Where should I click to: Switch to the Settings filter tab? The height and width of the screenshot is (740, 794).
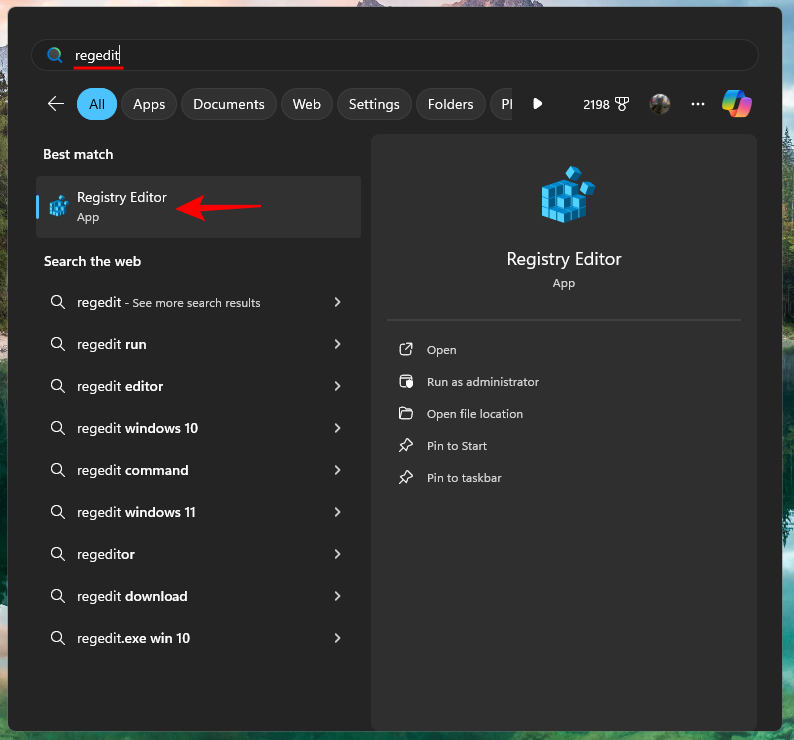[374, 104]
